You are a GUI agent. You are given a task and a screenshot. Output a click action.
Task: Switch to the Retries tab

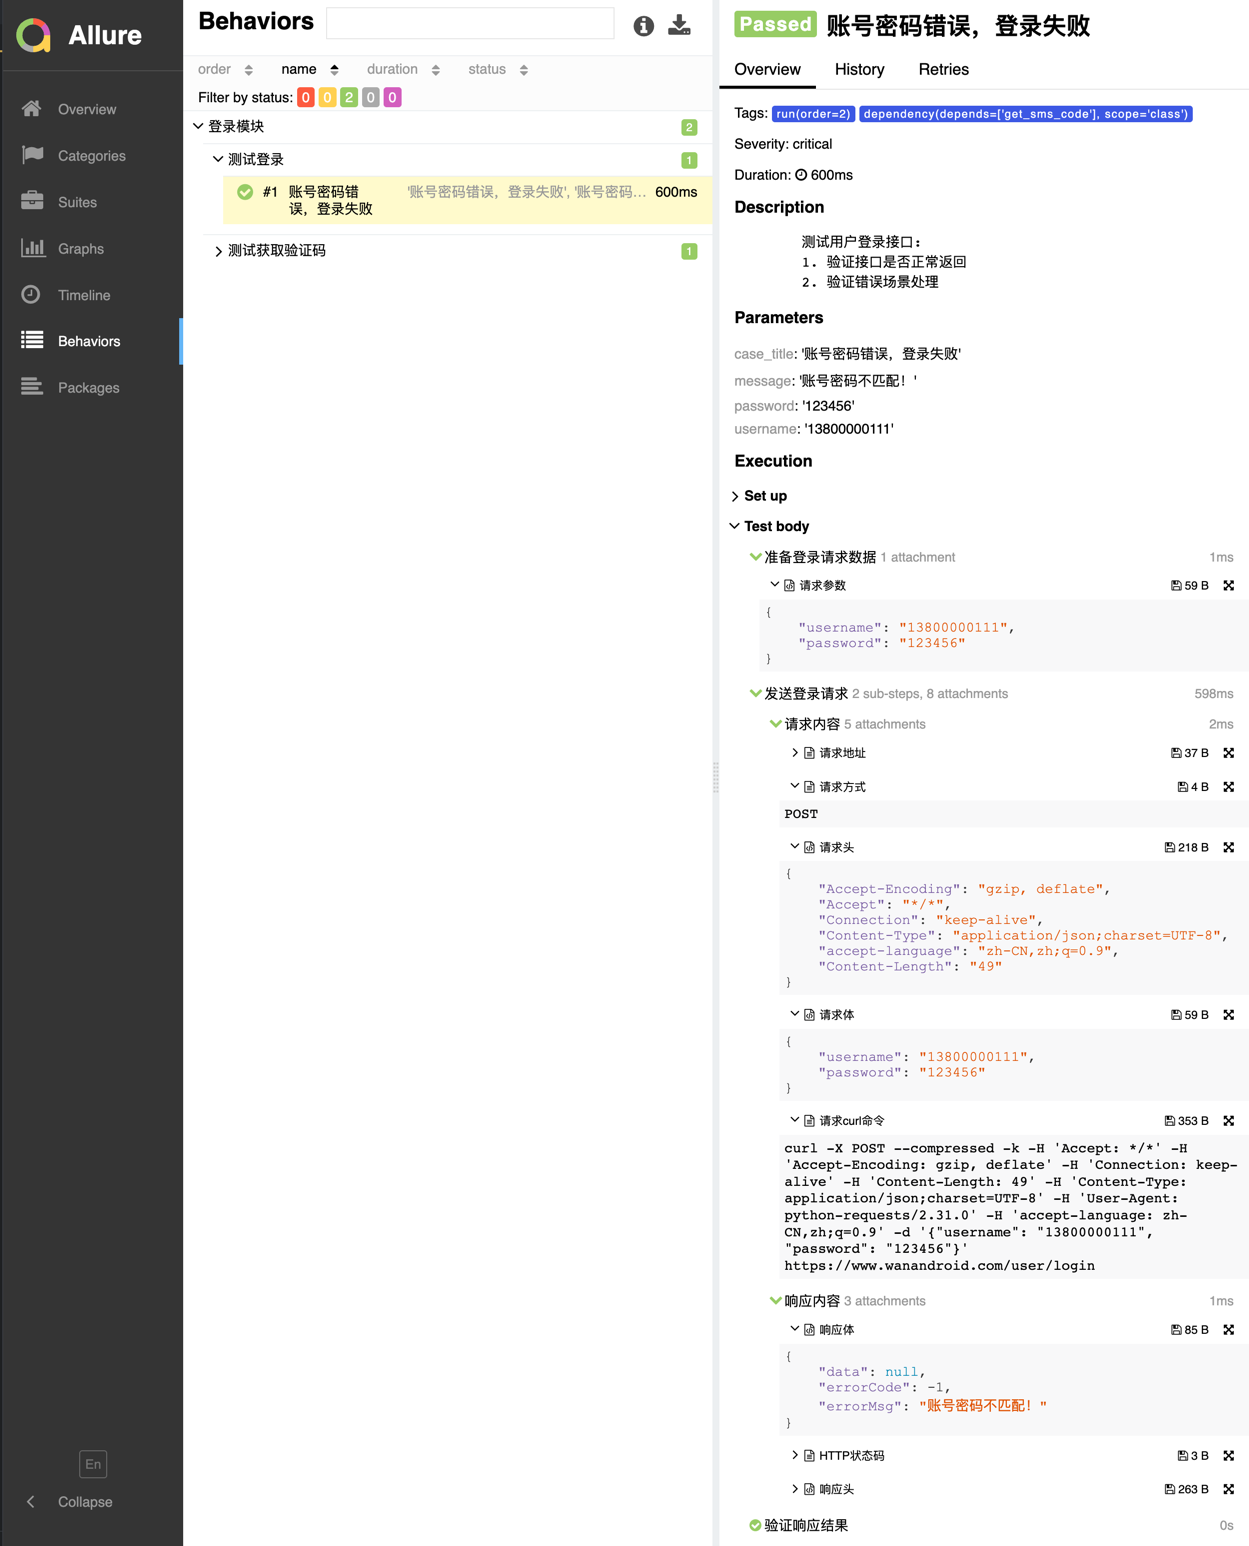pos(943,69)
